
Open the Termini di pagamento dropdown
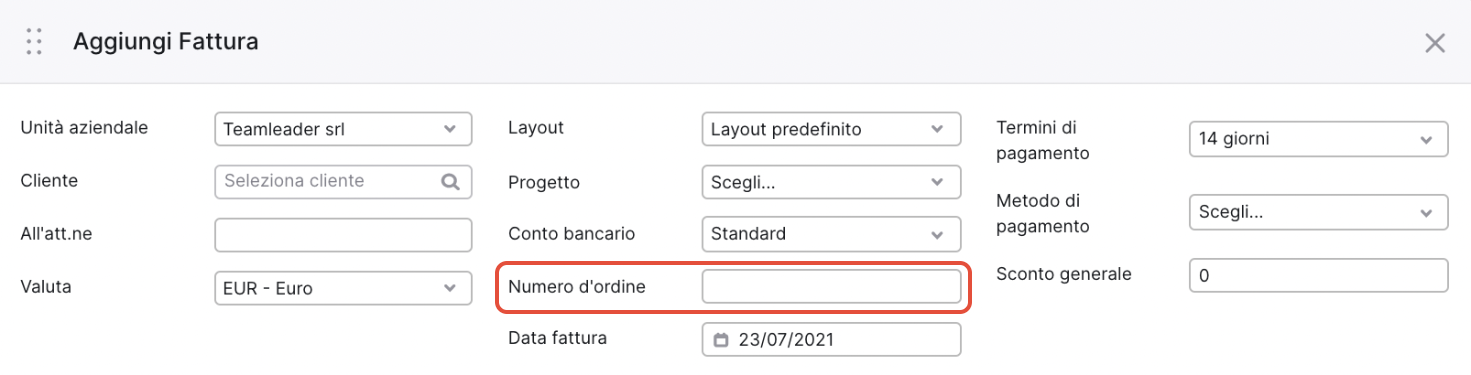[1319, 139]
